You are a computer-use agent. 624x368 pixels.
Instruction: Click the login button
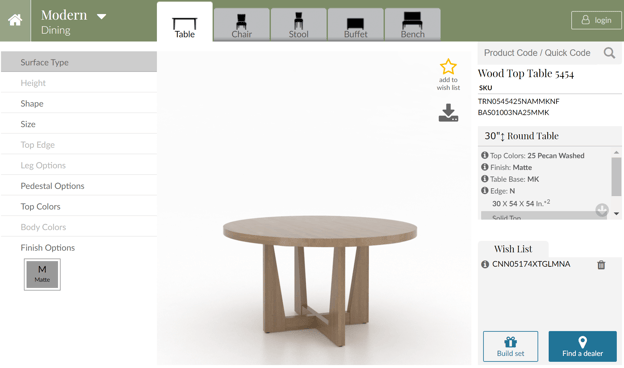[x=596, y=20]
